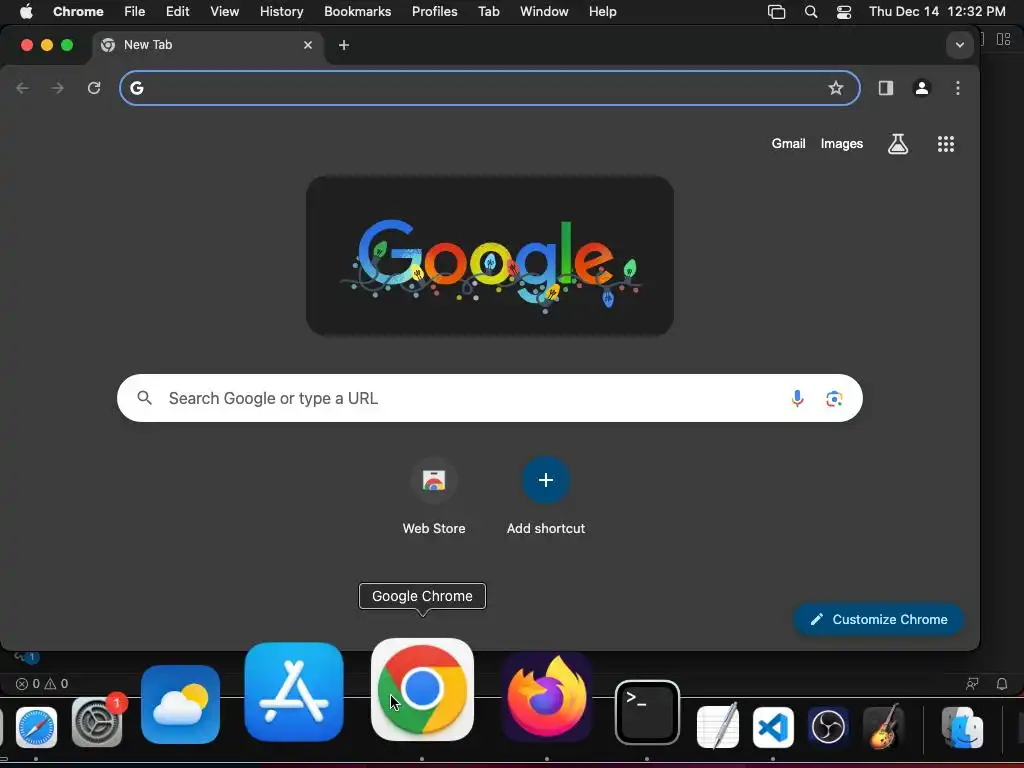Open Search Labs flask icon

898,144
